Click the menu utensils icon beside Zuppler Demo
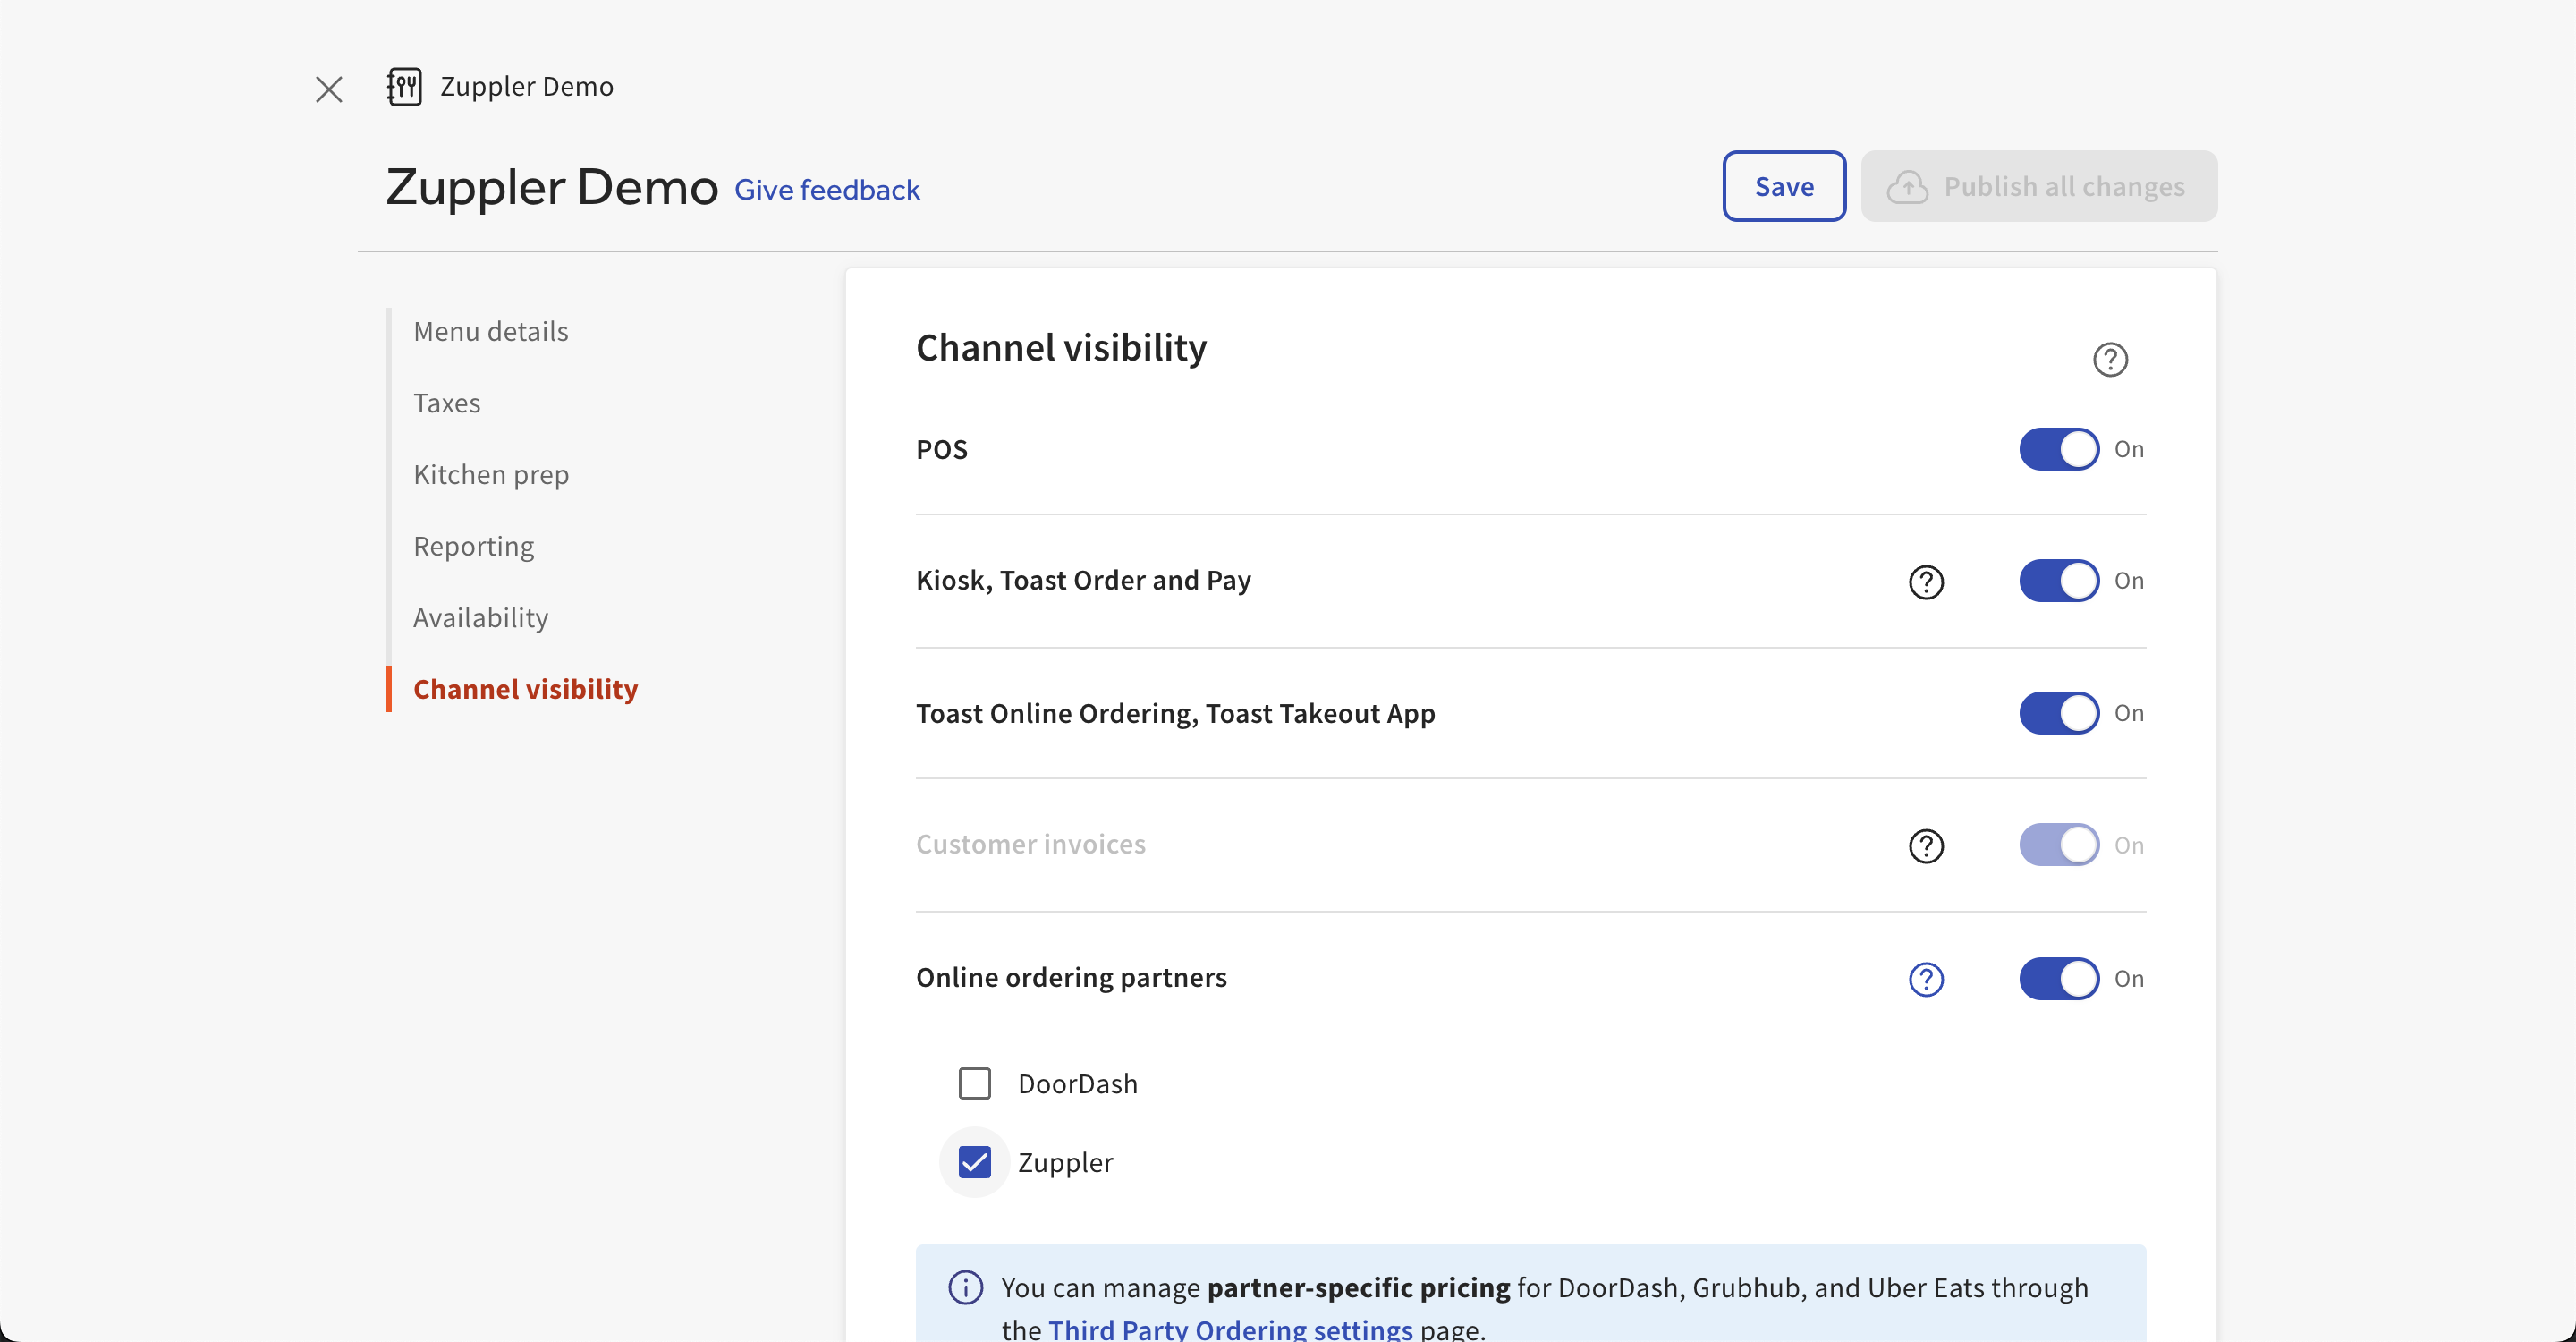Screen dimensions: 2576x1342 (404, 87)
